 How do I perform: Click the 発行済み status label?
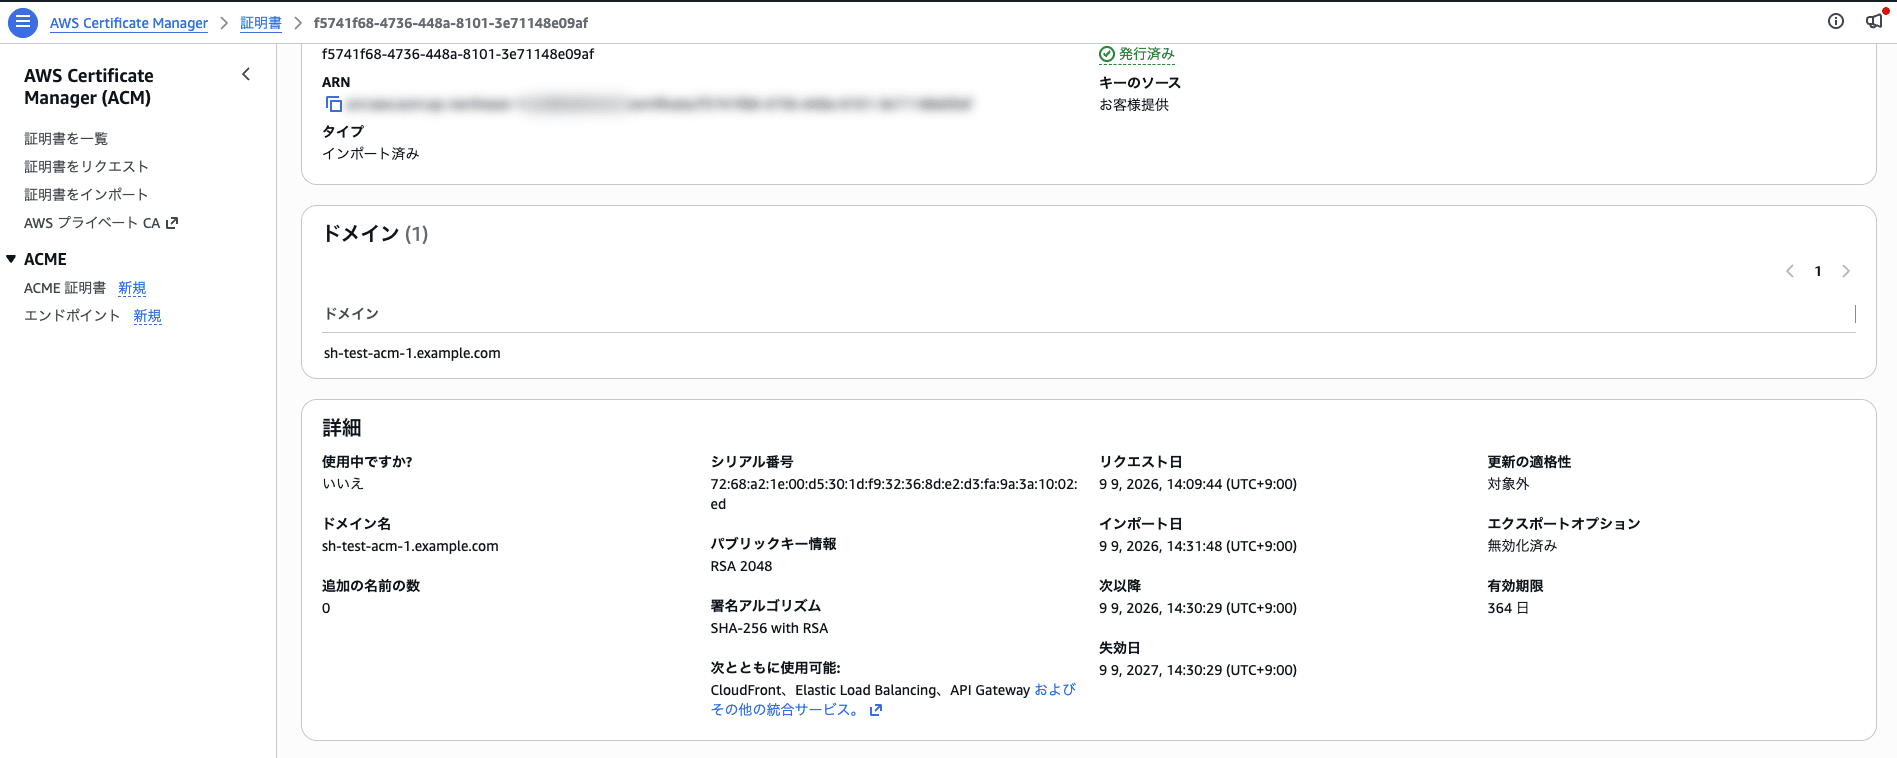(1146, 54)
